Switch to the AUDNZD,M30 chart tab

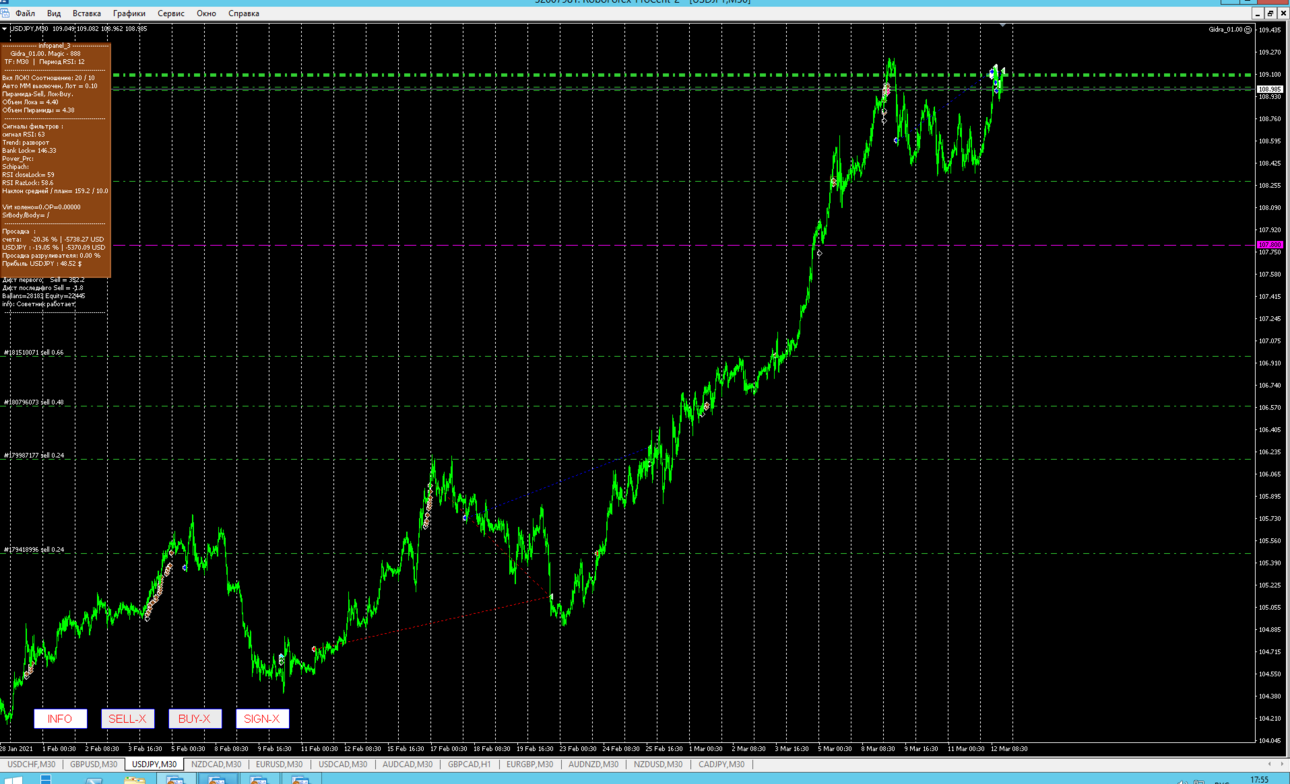point(593,765)
